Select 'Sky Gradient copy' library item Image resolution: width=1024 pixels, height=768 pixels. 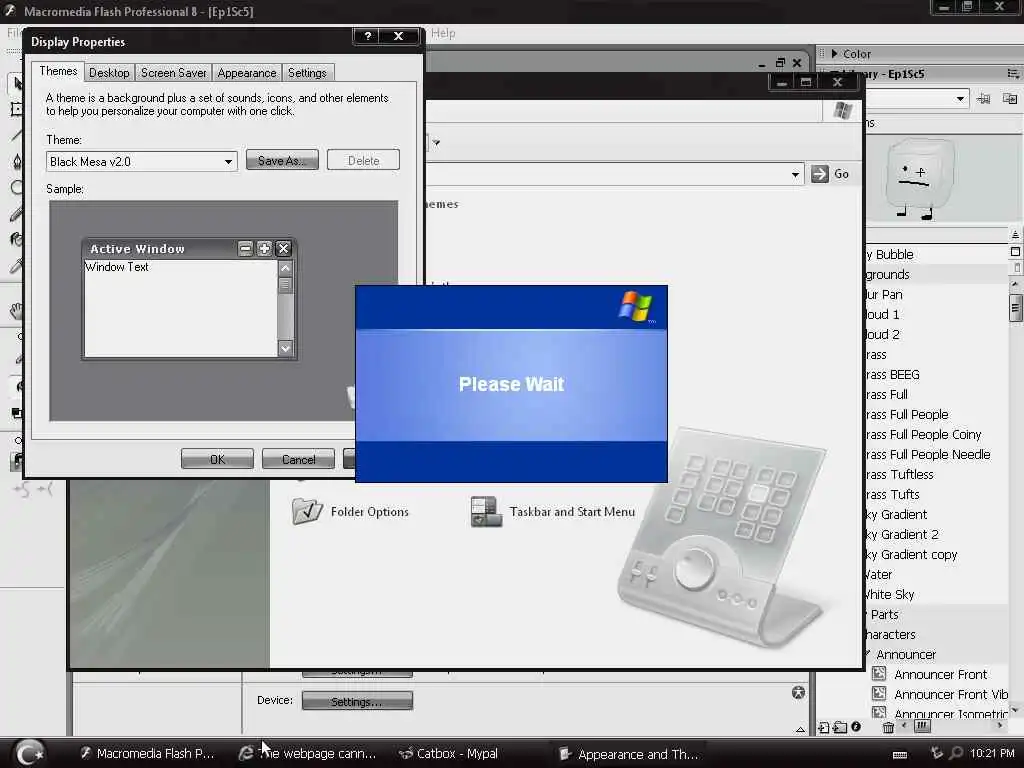click(912, 554)
